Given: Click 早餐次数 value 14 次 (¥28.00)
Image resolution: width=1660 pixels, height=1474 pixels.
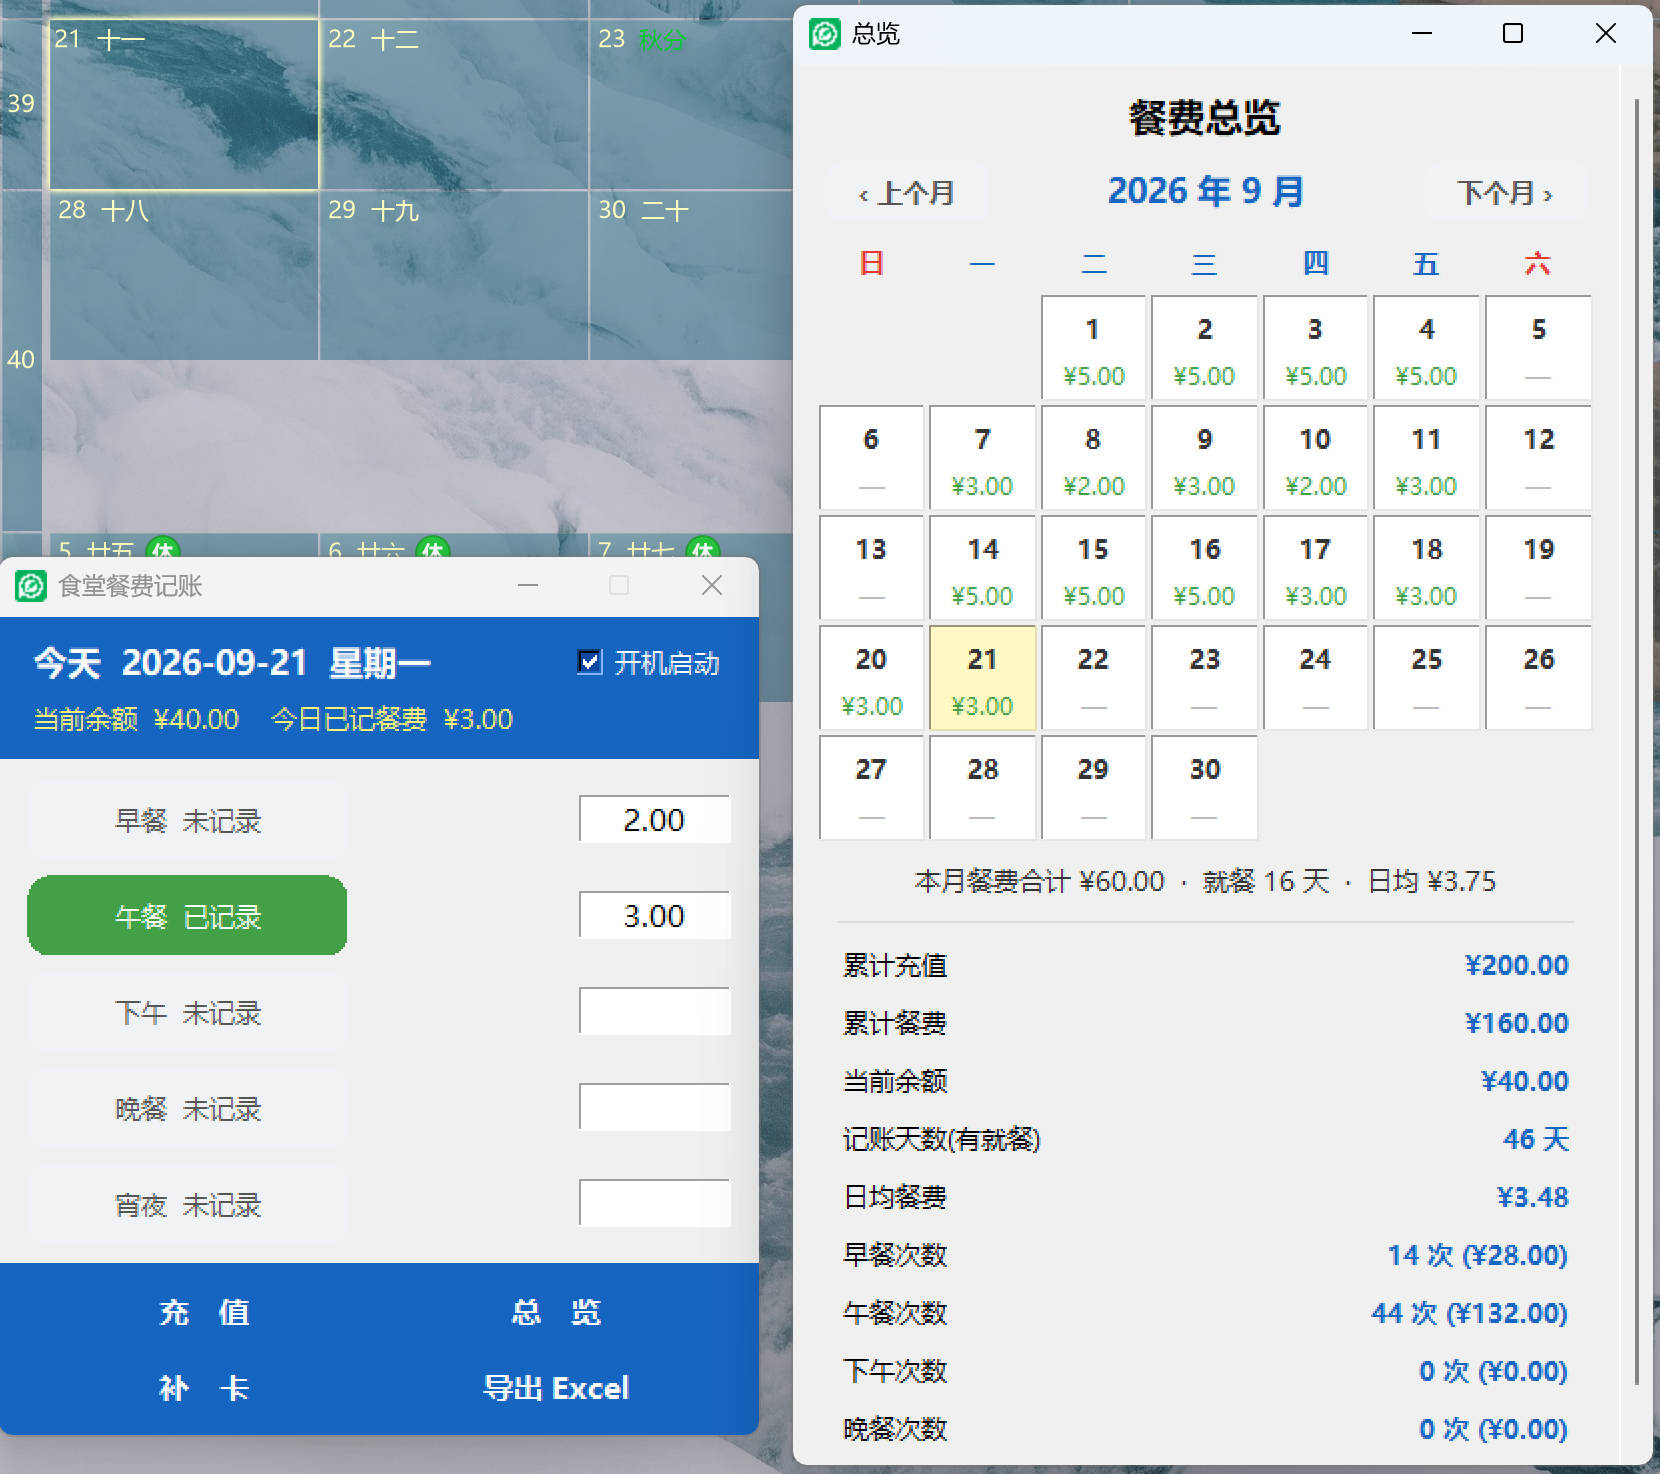Looking at the screenshot, I should click(x=1477, y=1255).
